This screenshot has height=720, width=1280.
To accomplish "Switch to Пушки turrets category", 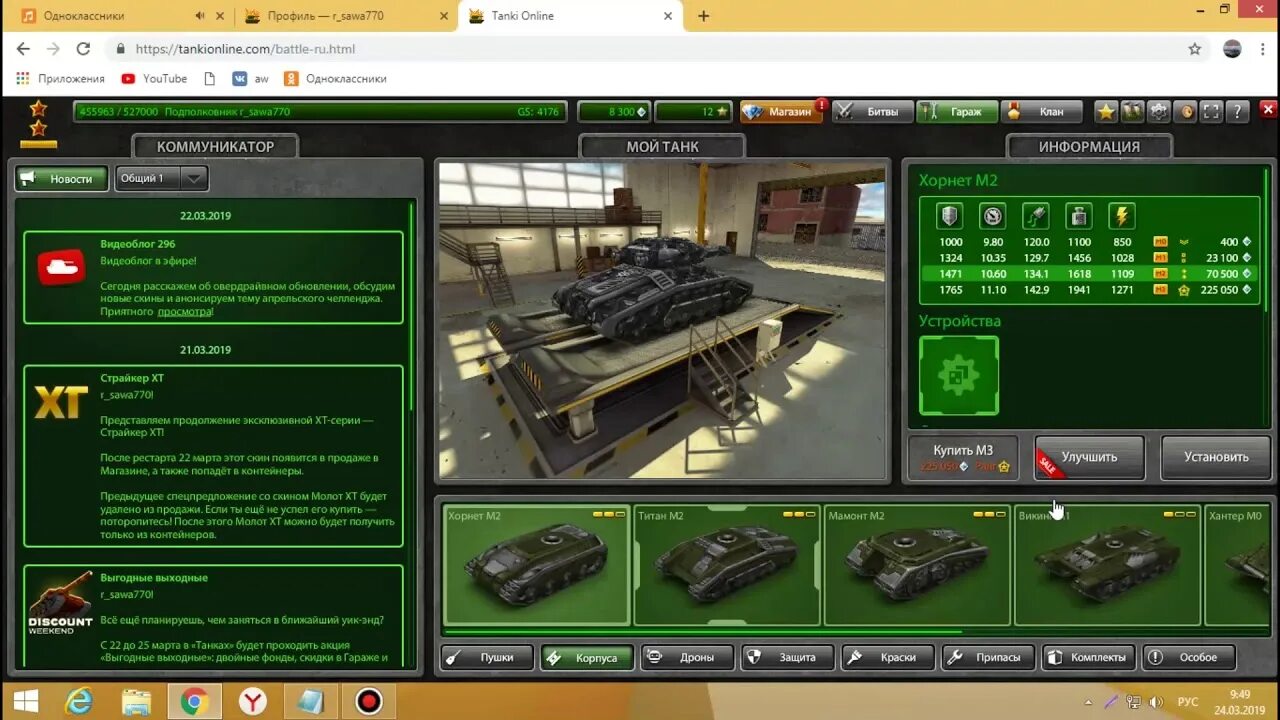I will click(486, 657).
